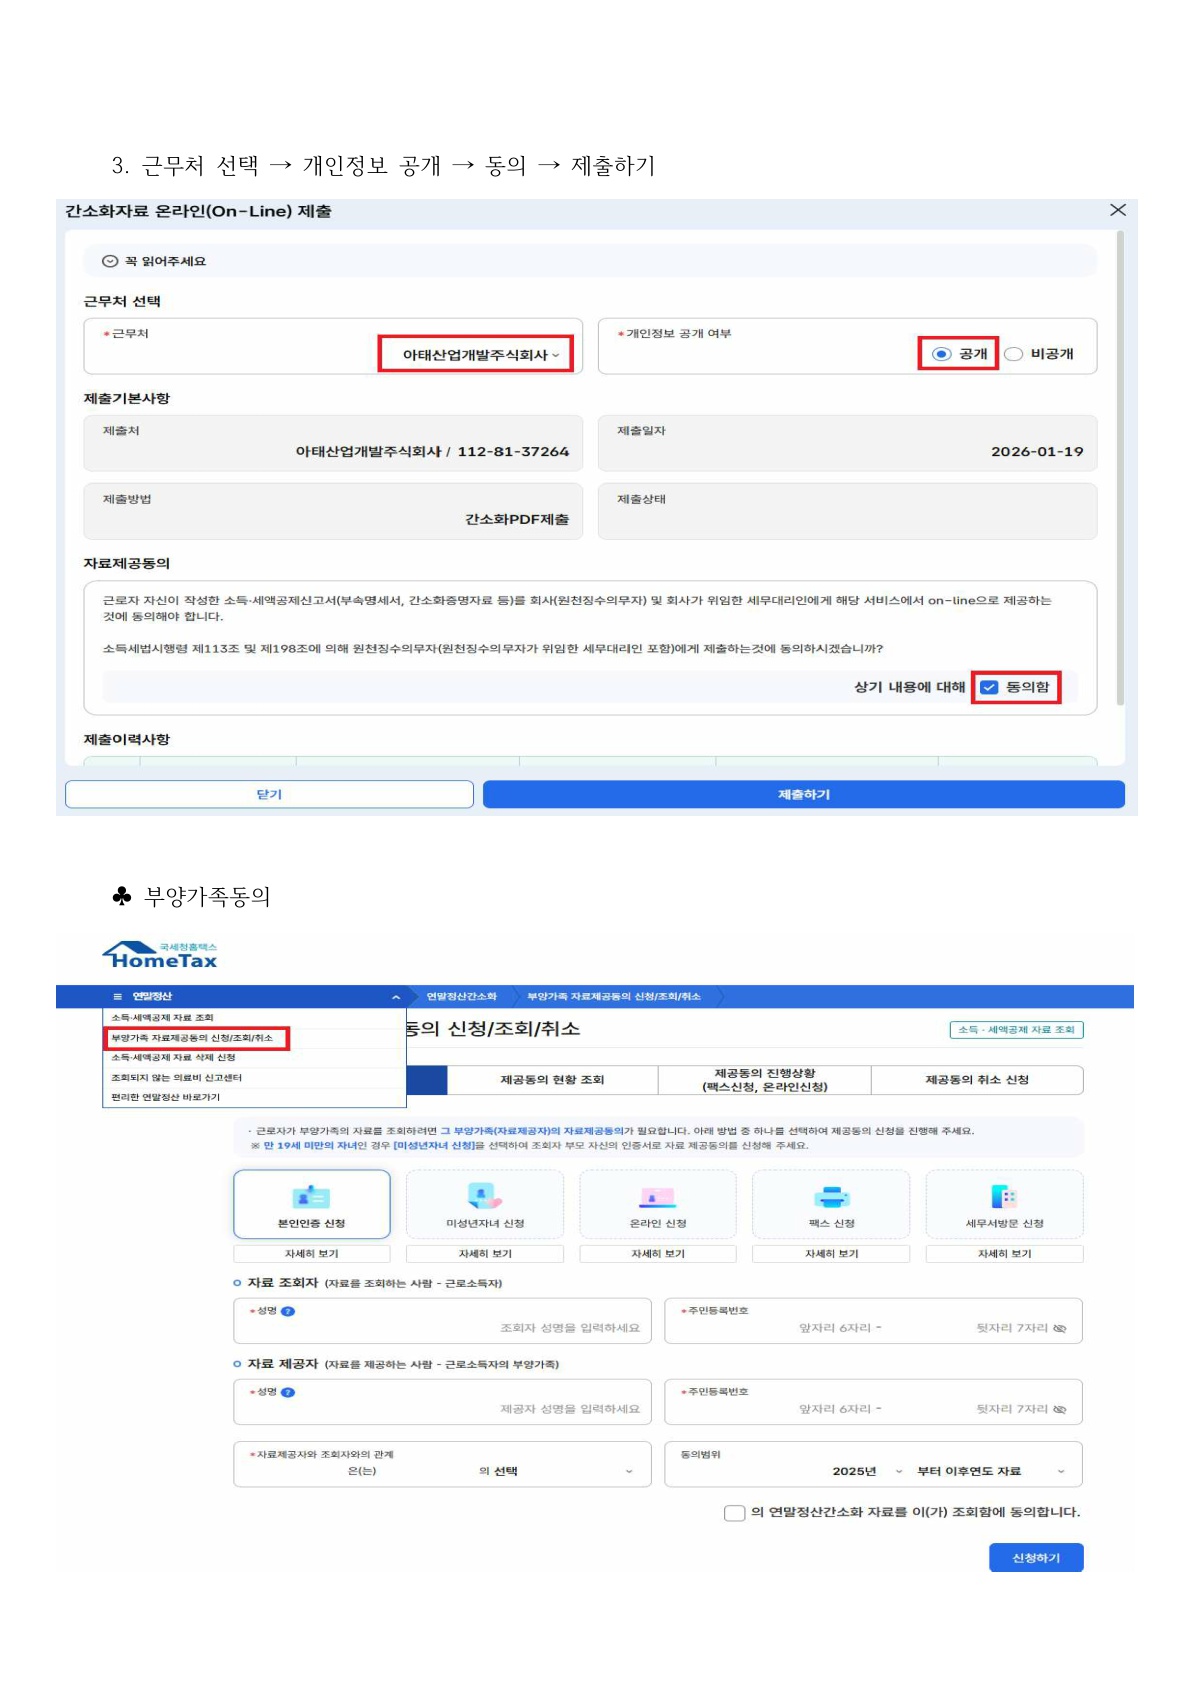The image size is (1191, 1684).
Task: Expand the 꼭 읽어주세요 section
Action: (110, 261)
